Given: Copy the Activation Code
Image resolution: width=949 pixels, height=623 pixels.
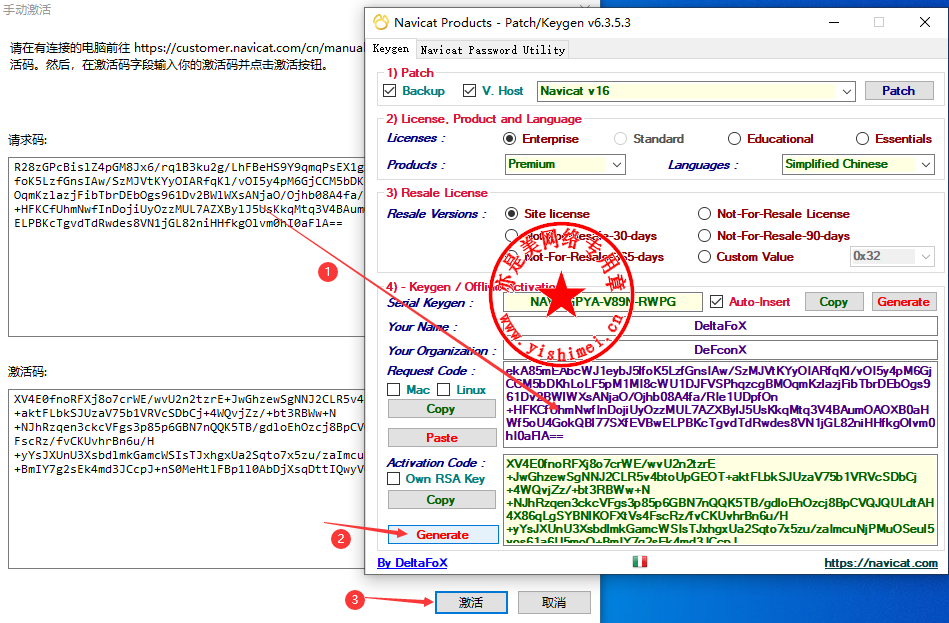Looking at the screenshot, I should click(x=441, y=499).
